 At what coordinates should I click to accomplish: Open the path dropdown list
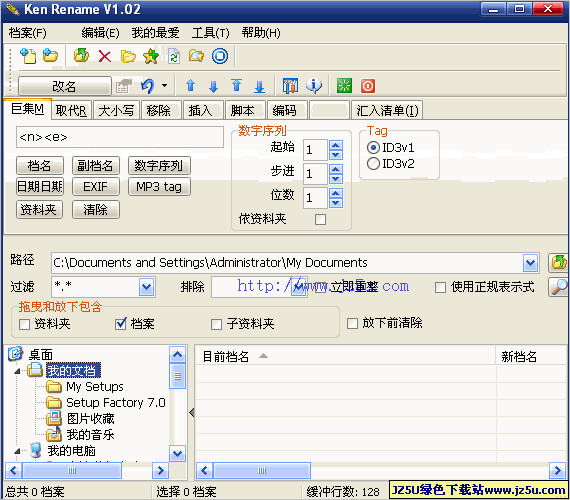531,263
